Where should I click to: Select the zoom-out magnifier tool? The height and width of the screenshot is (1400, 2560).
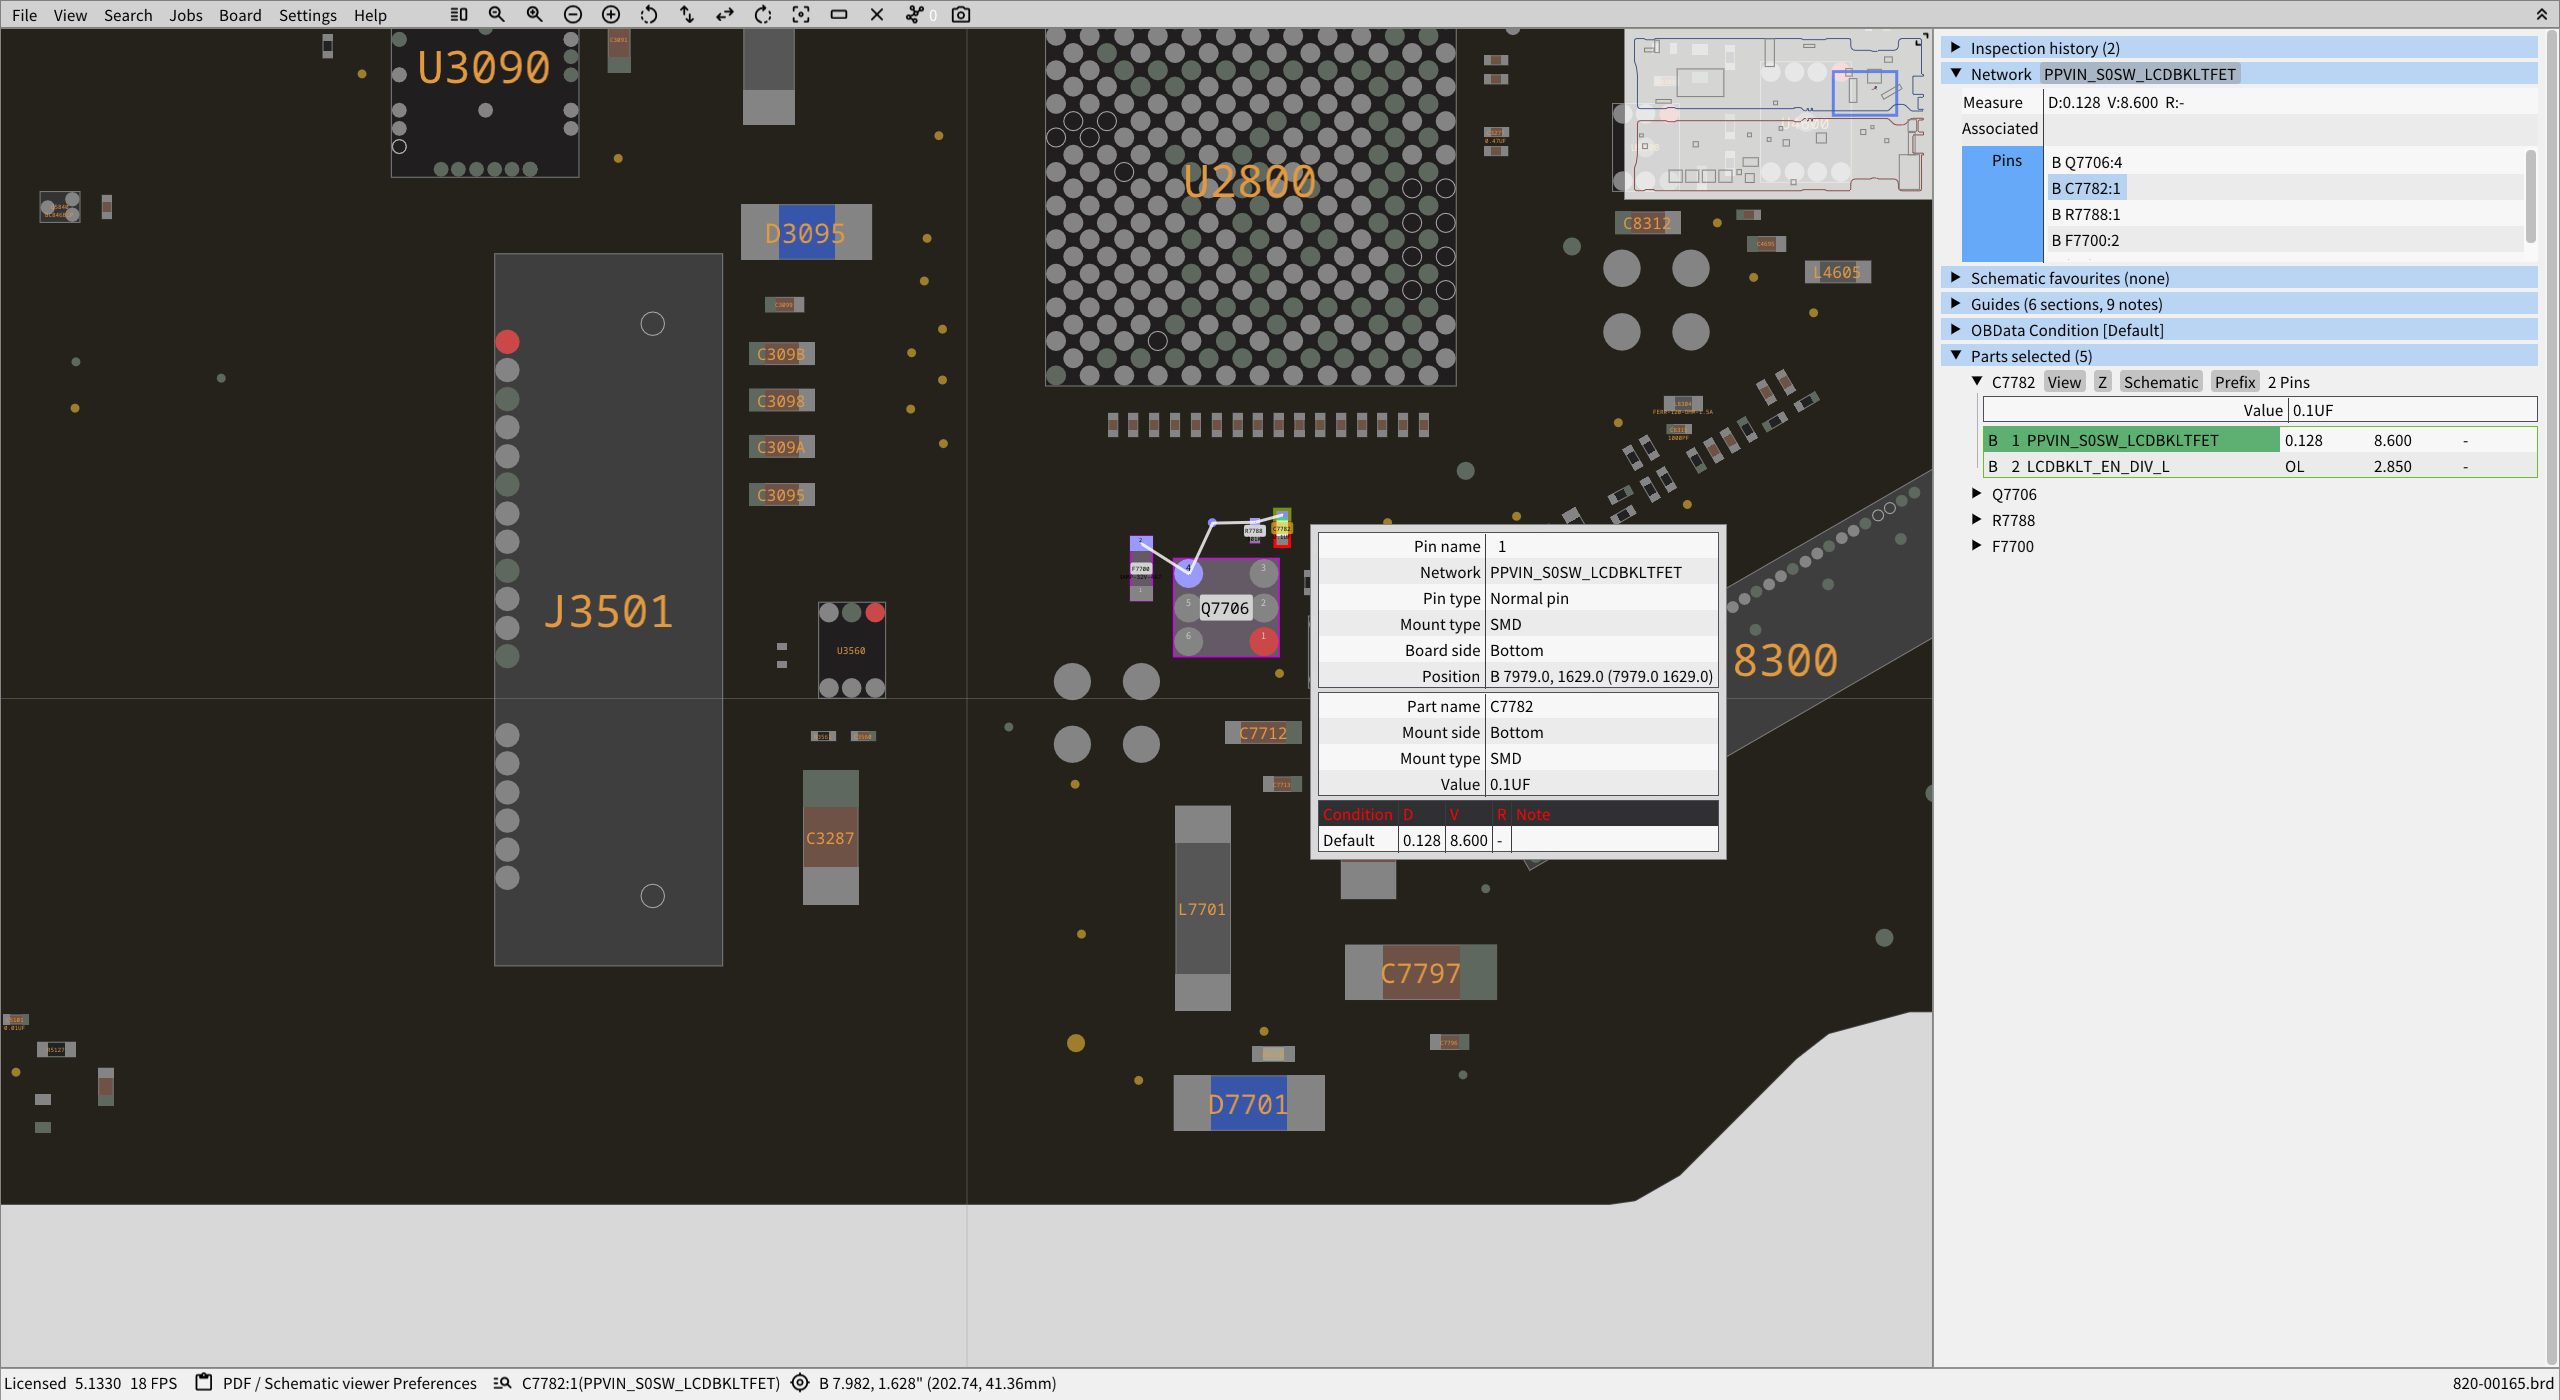point(496,15)
